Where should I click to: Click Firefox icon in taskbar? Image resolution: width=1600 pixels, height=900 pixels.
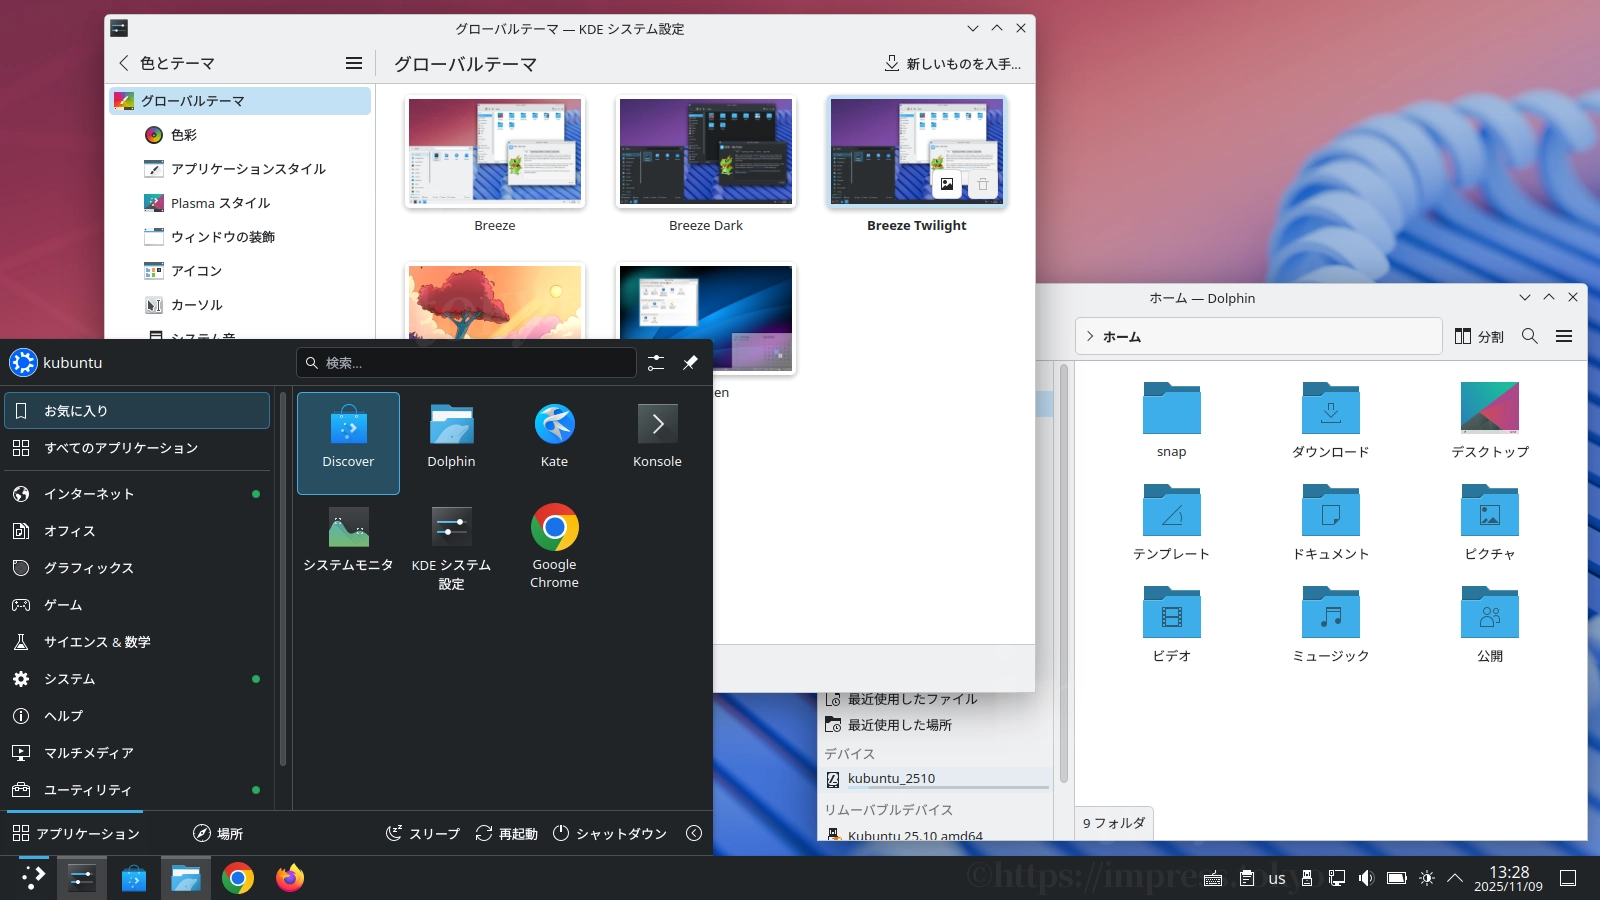click(290, 878)
